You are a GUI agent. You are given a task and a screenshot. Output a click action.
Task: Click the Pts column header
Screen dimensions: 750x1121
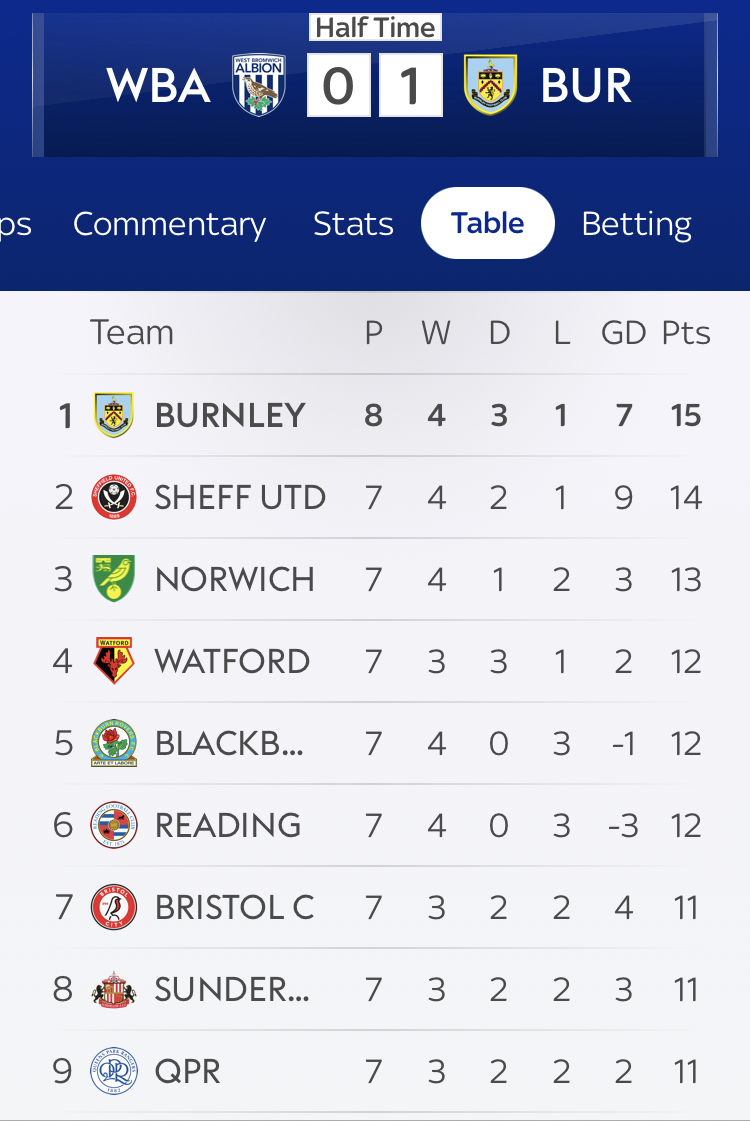click(x=686, y=333)
